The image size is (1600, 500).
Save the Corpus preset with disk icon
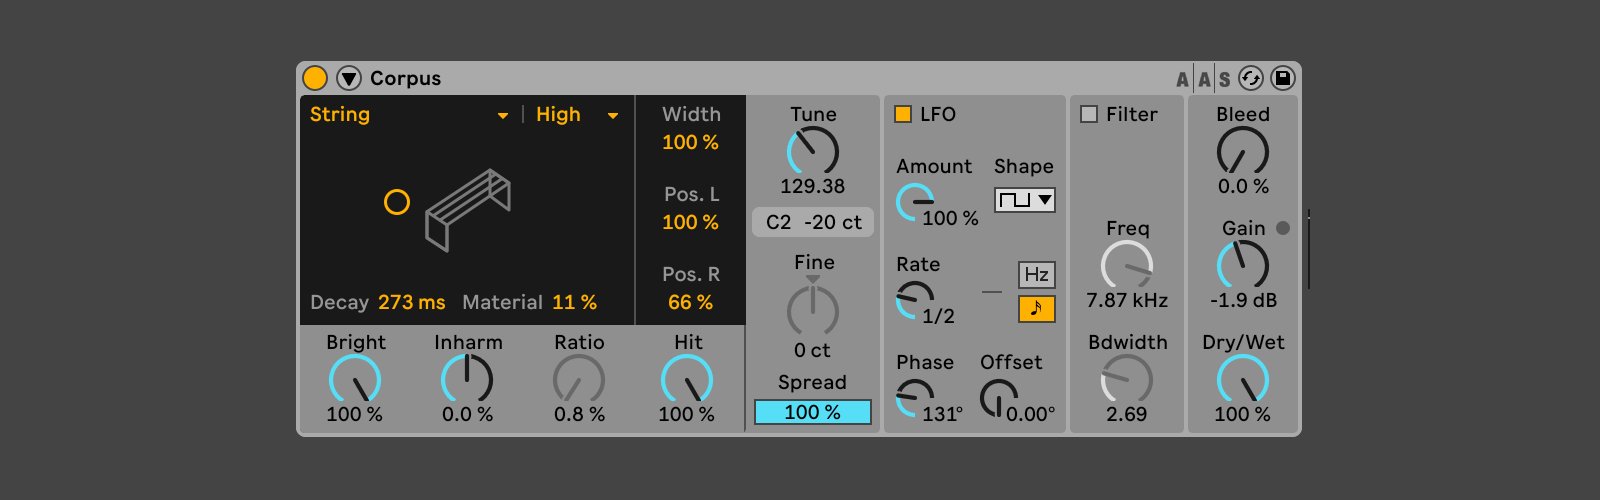[1282, 78]
